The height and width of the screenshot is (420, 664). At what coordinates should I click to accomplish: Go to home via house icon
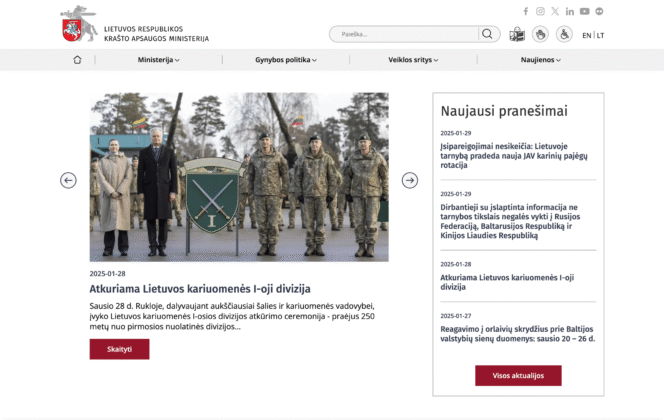pyautogui.click(x=77, y=60)
